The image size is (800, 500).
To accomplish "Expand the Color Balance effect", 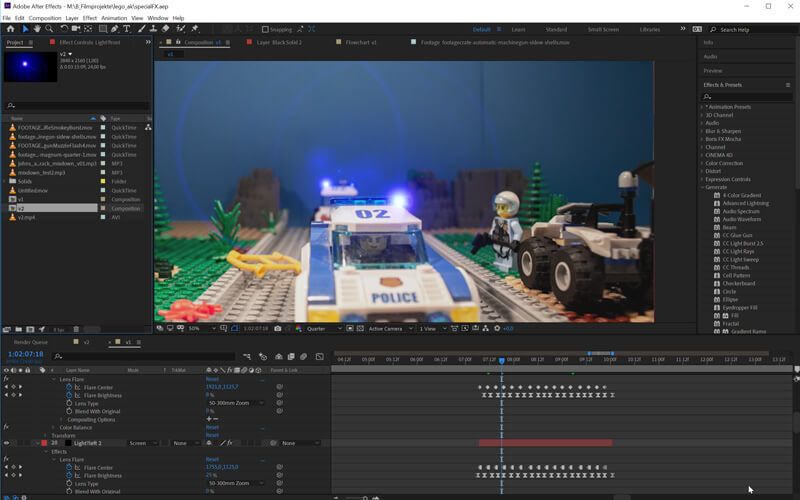I will click(54, 428).
